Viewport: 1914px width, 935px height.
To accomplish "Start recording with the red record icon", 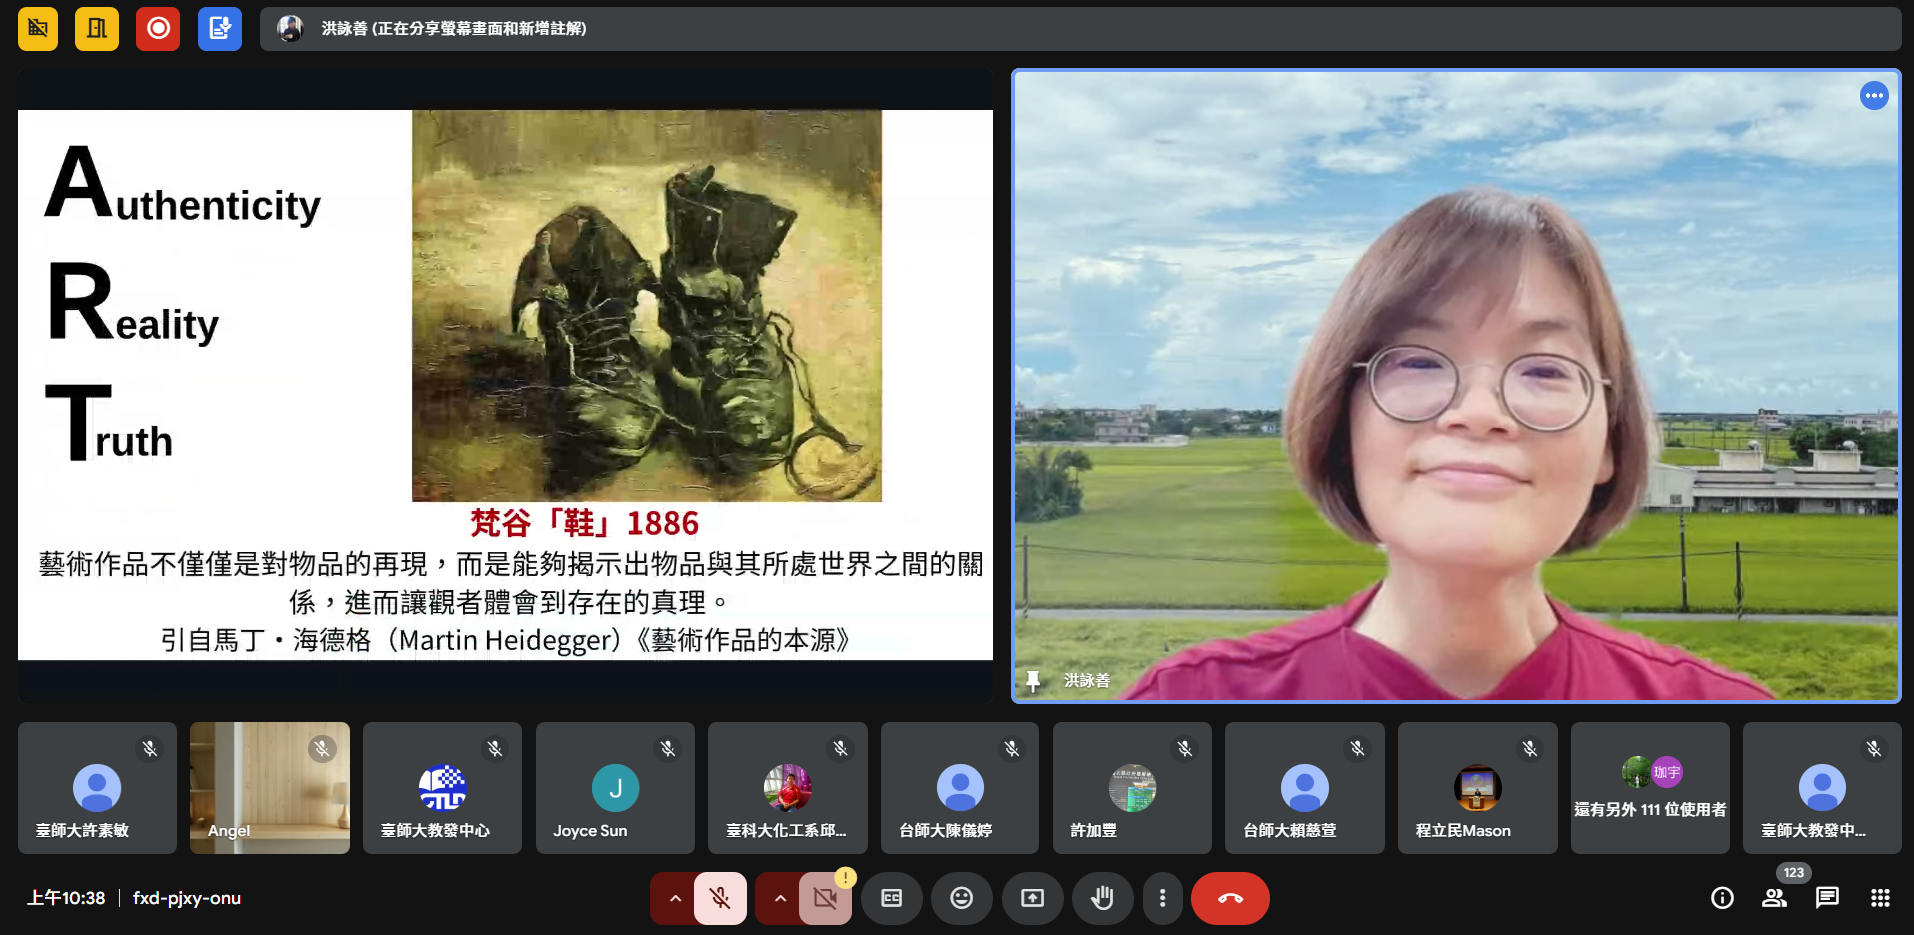I will pyautogui.click(x=158, y=28).
